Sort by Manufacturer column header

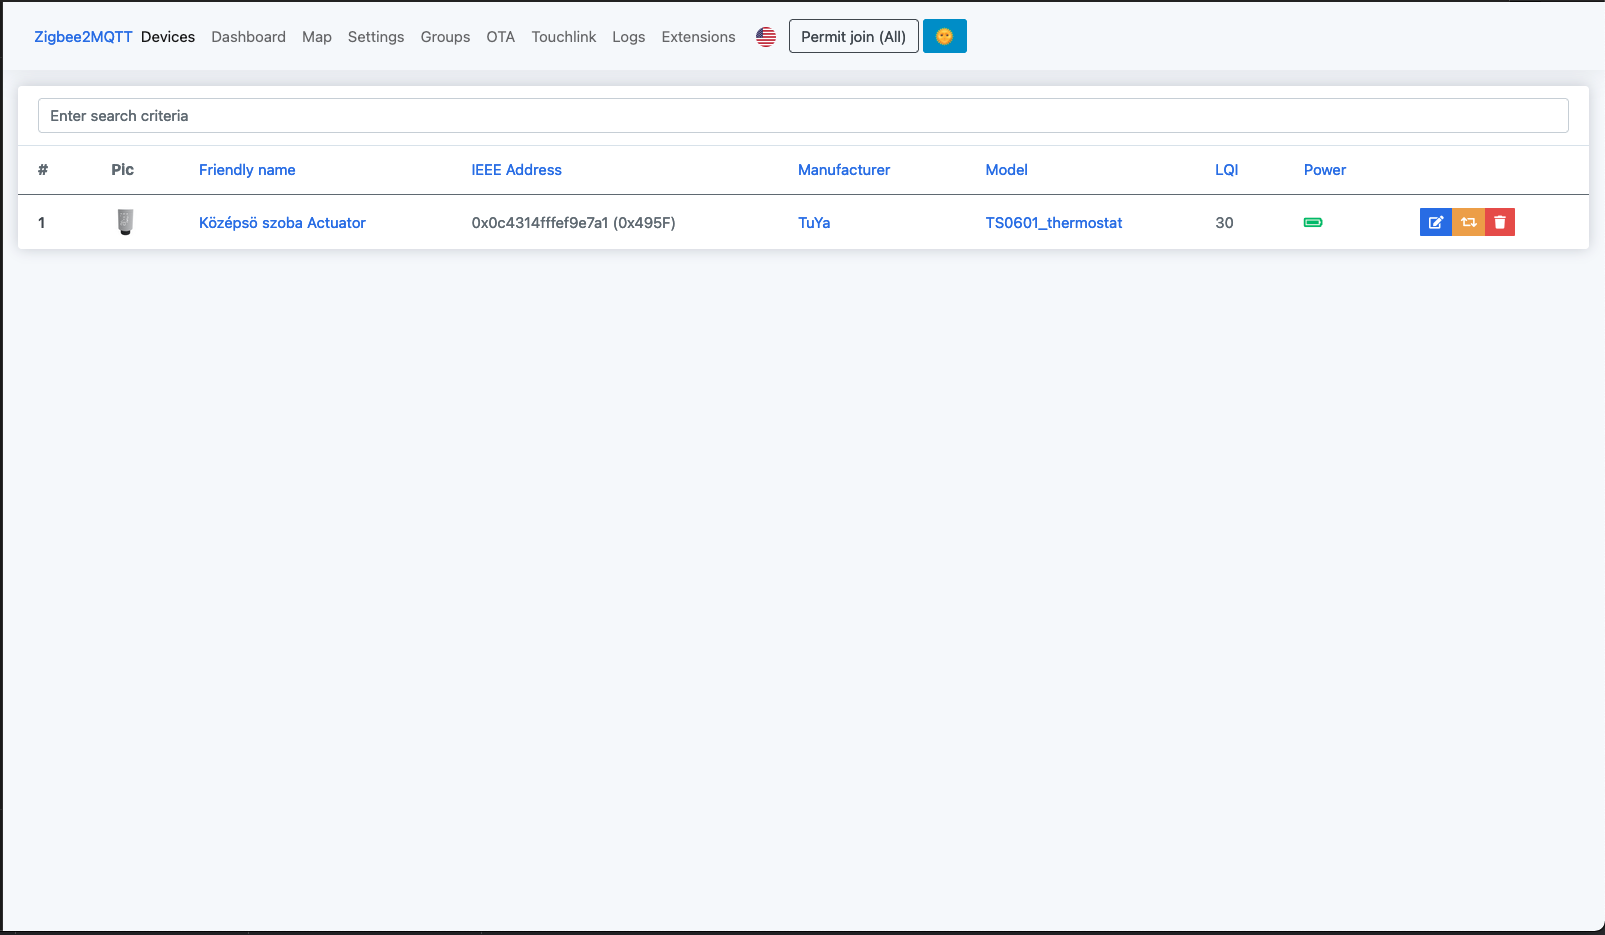844,170
